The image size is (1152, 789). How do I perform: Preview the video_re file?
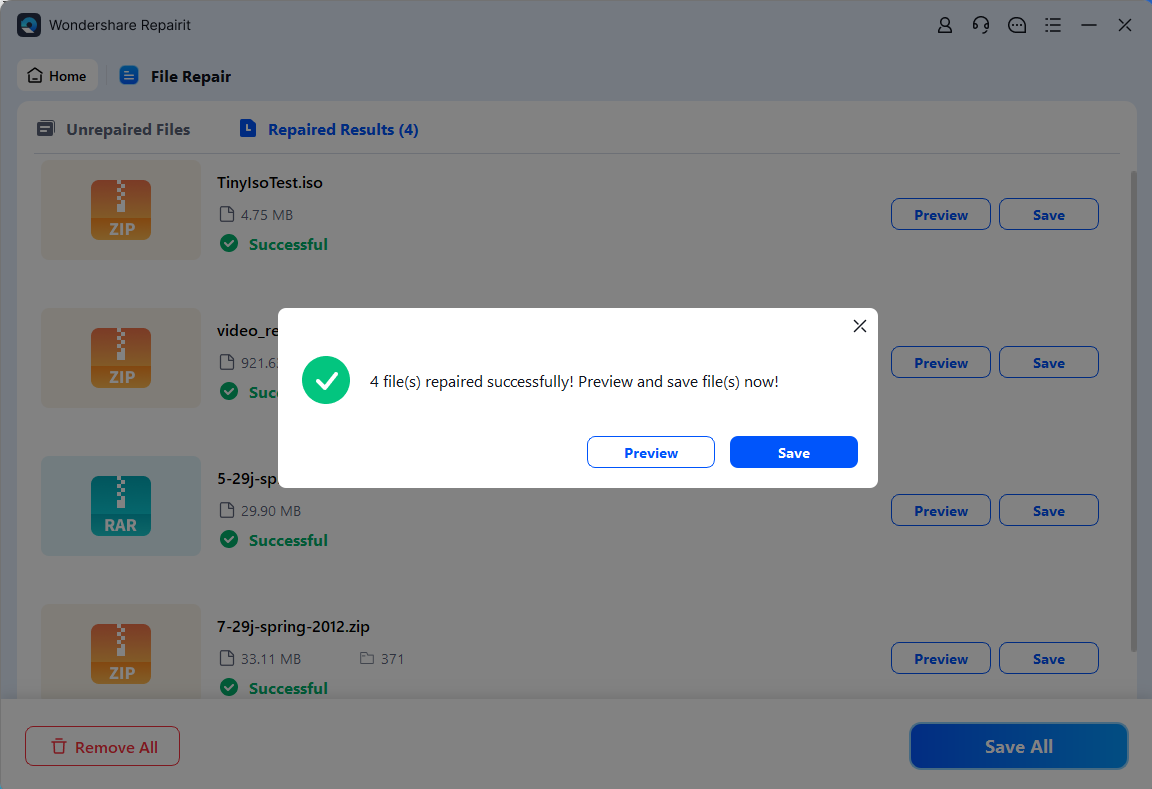click(940, 363)
